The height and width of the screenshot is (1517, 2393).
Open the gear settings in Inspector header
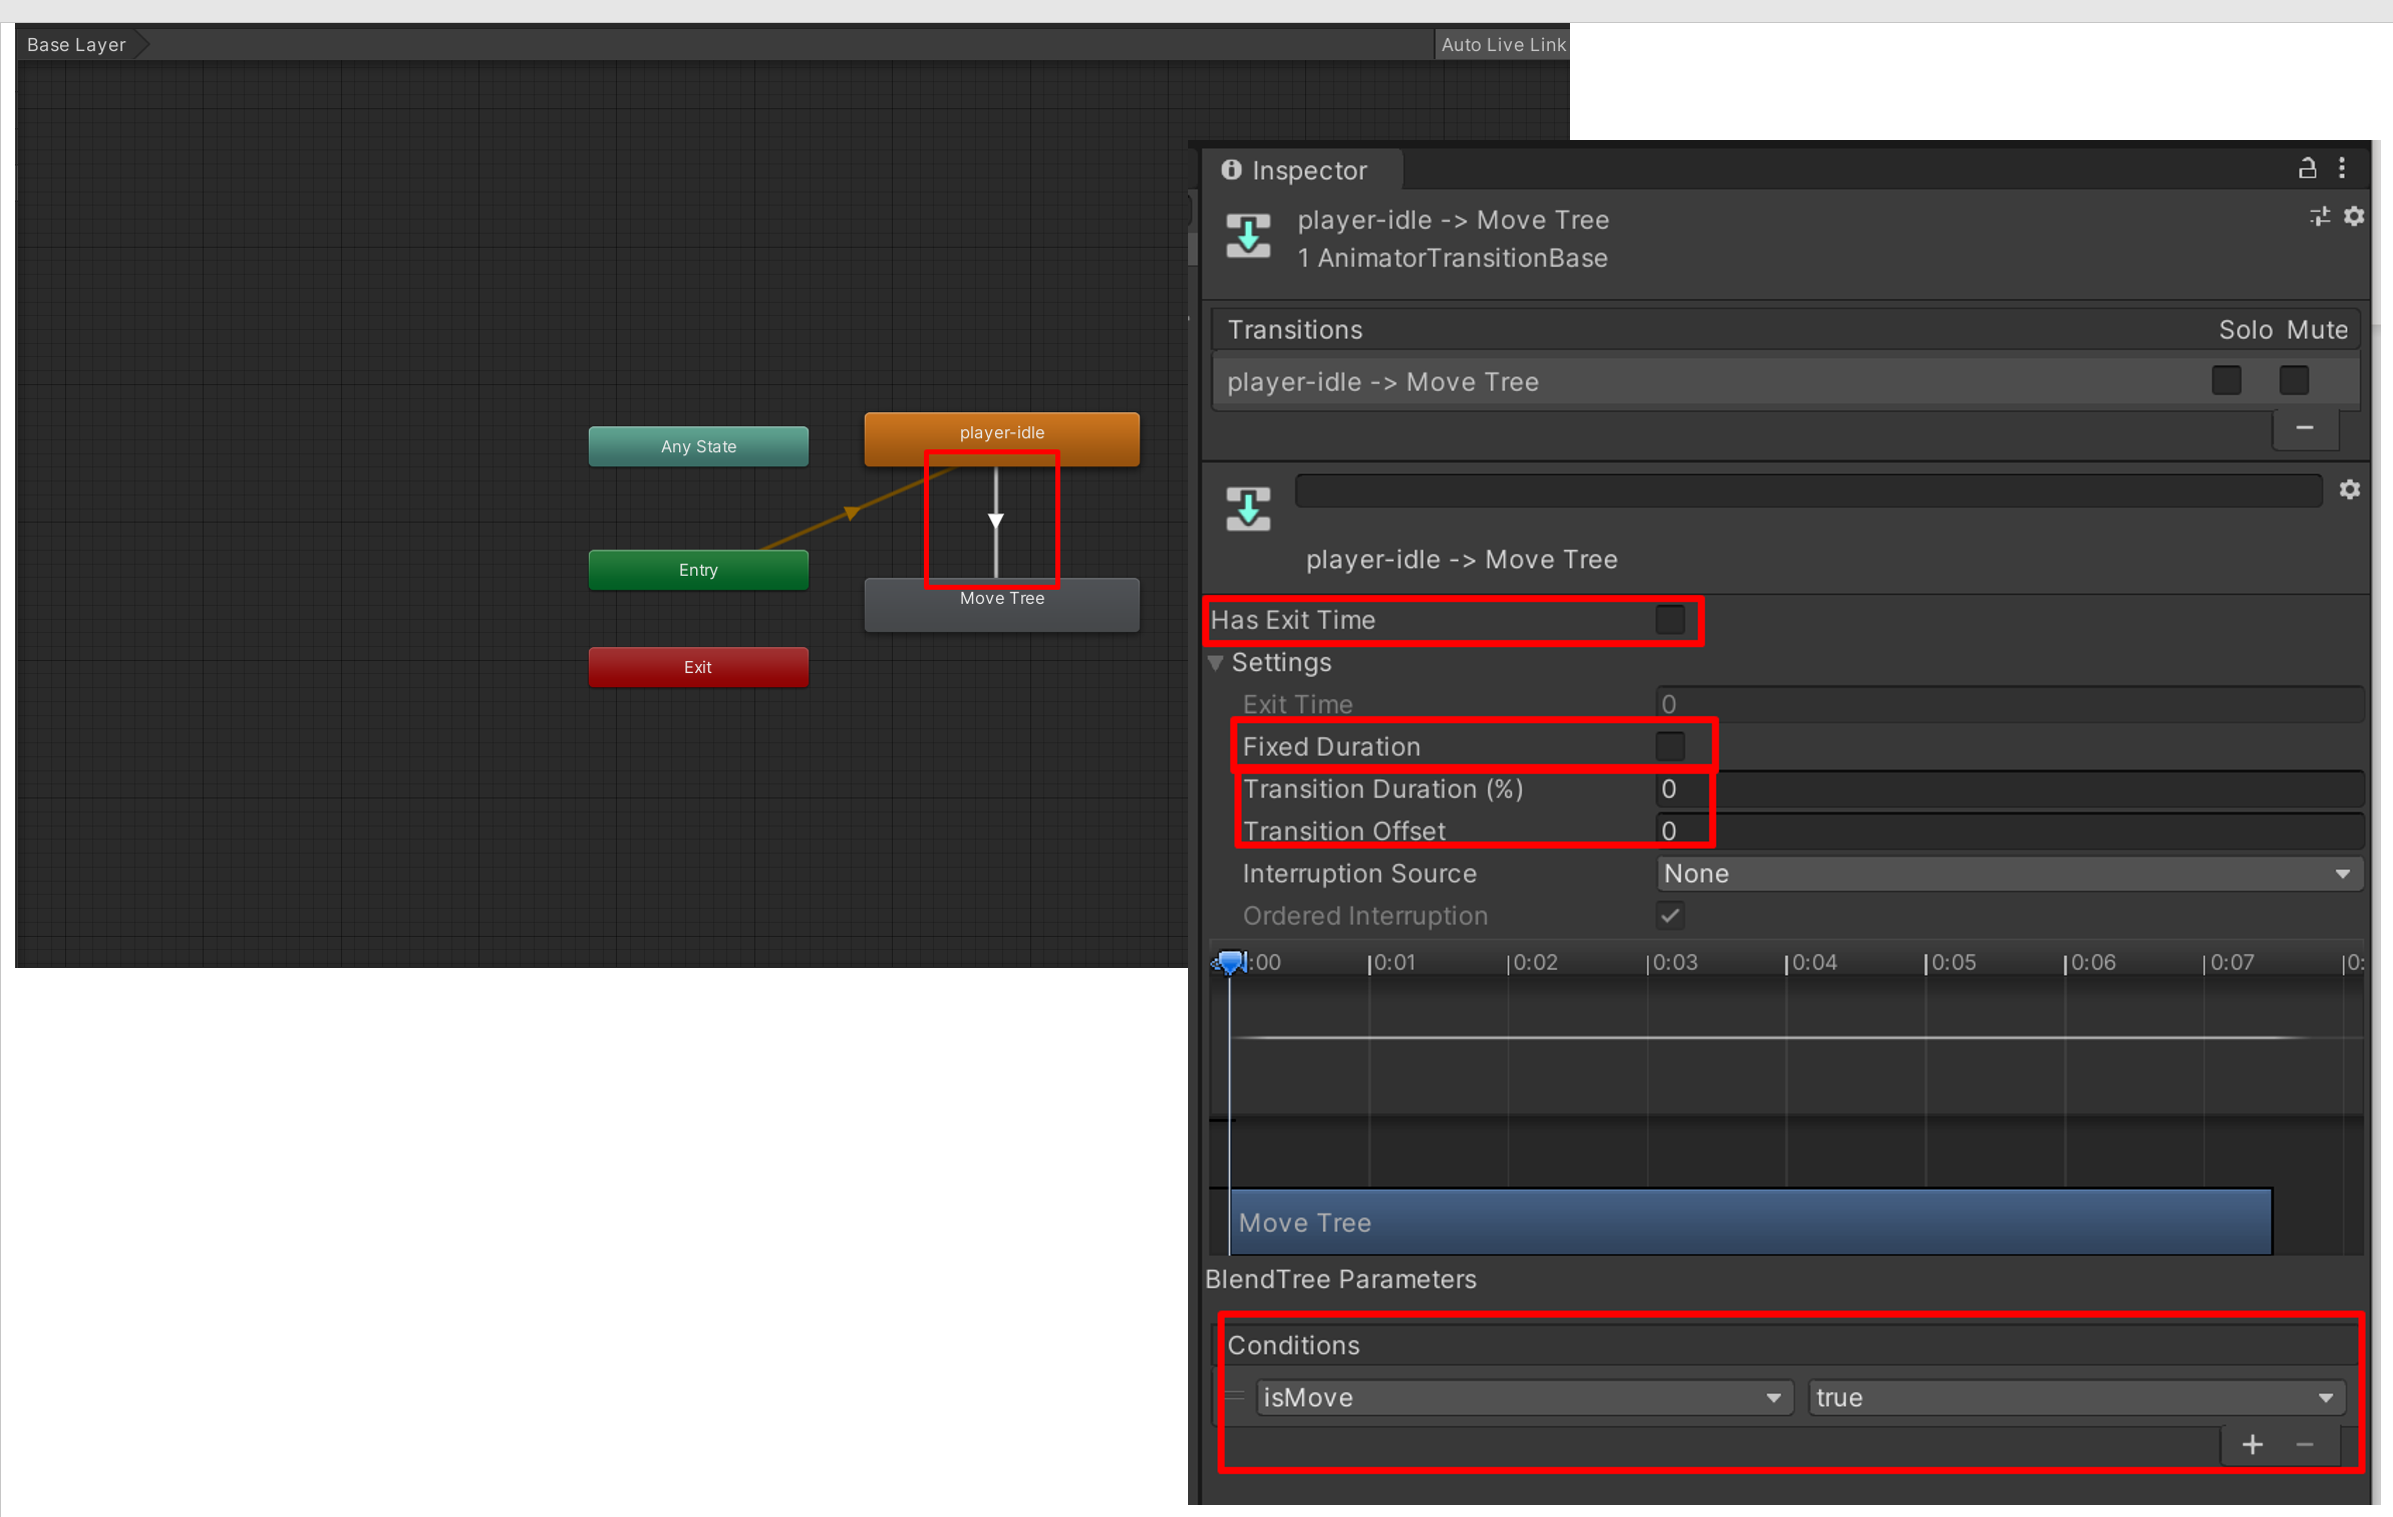tap(2353, 216)
